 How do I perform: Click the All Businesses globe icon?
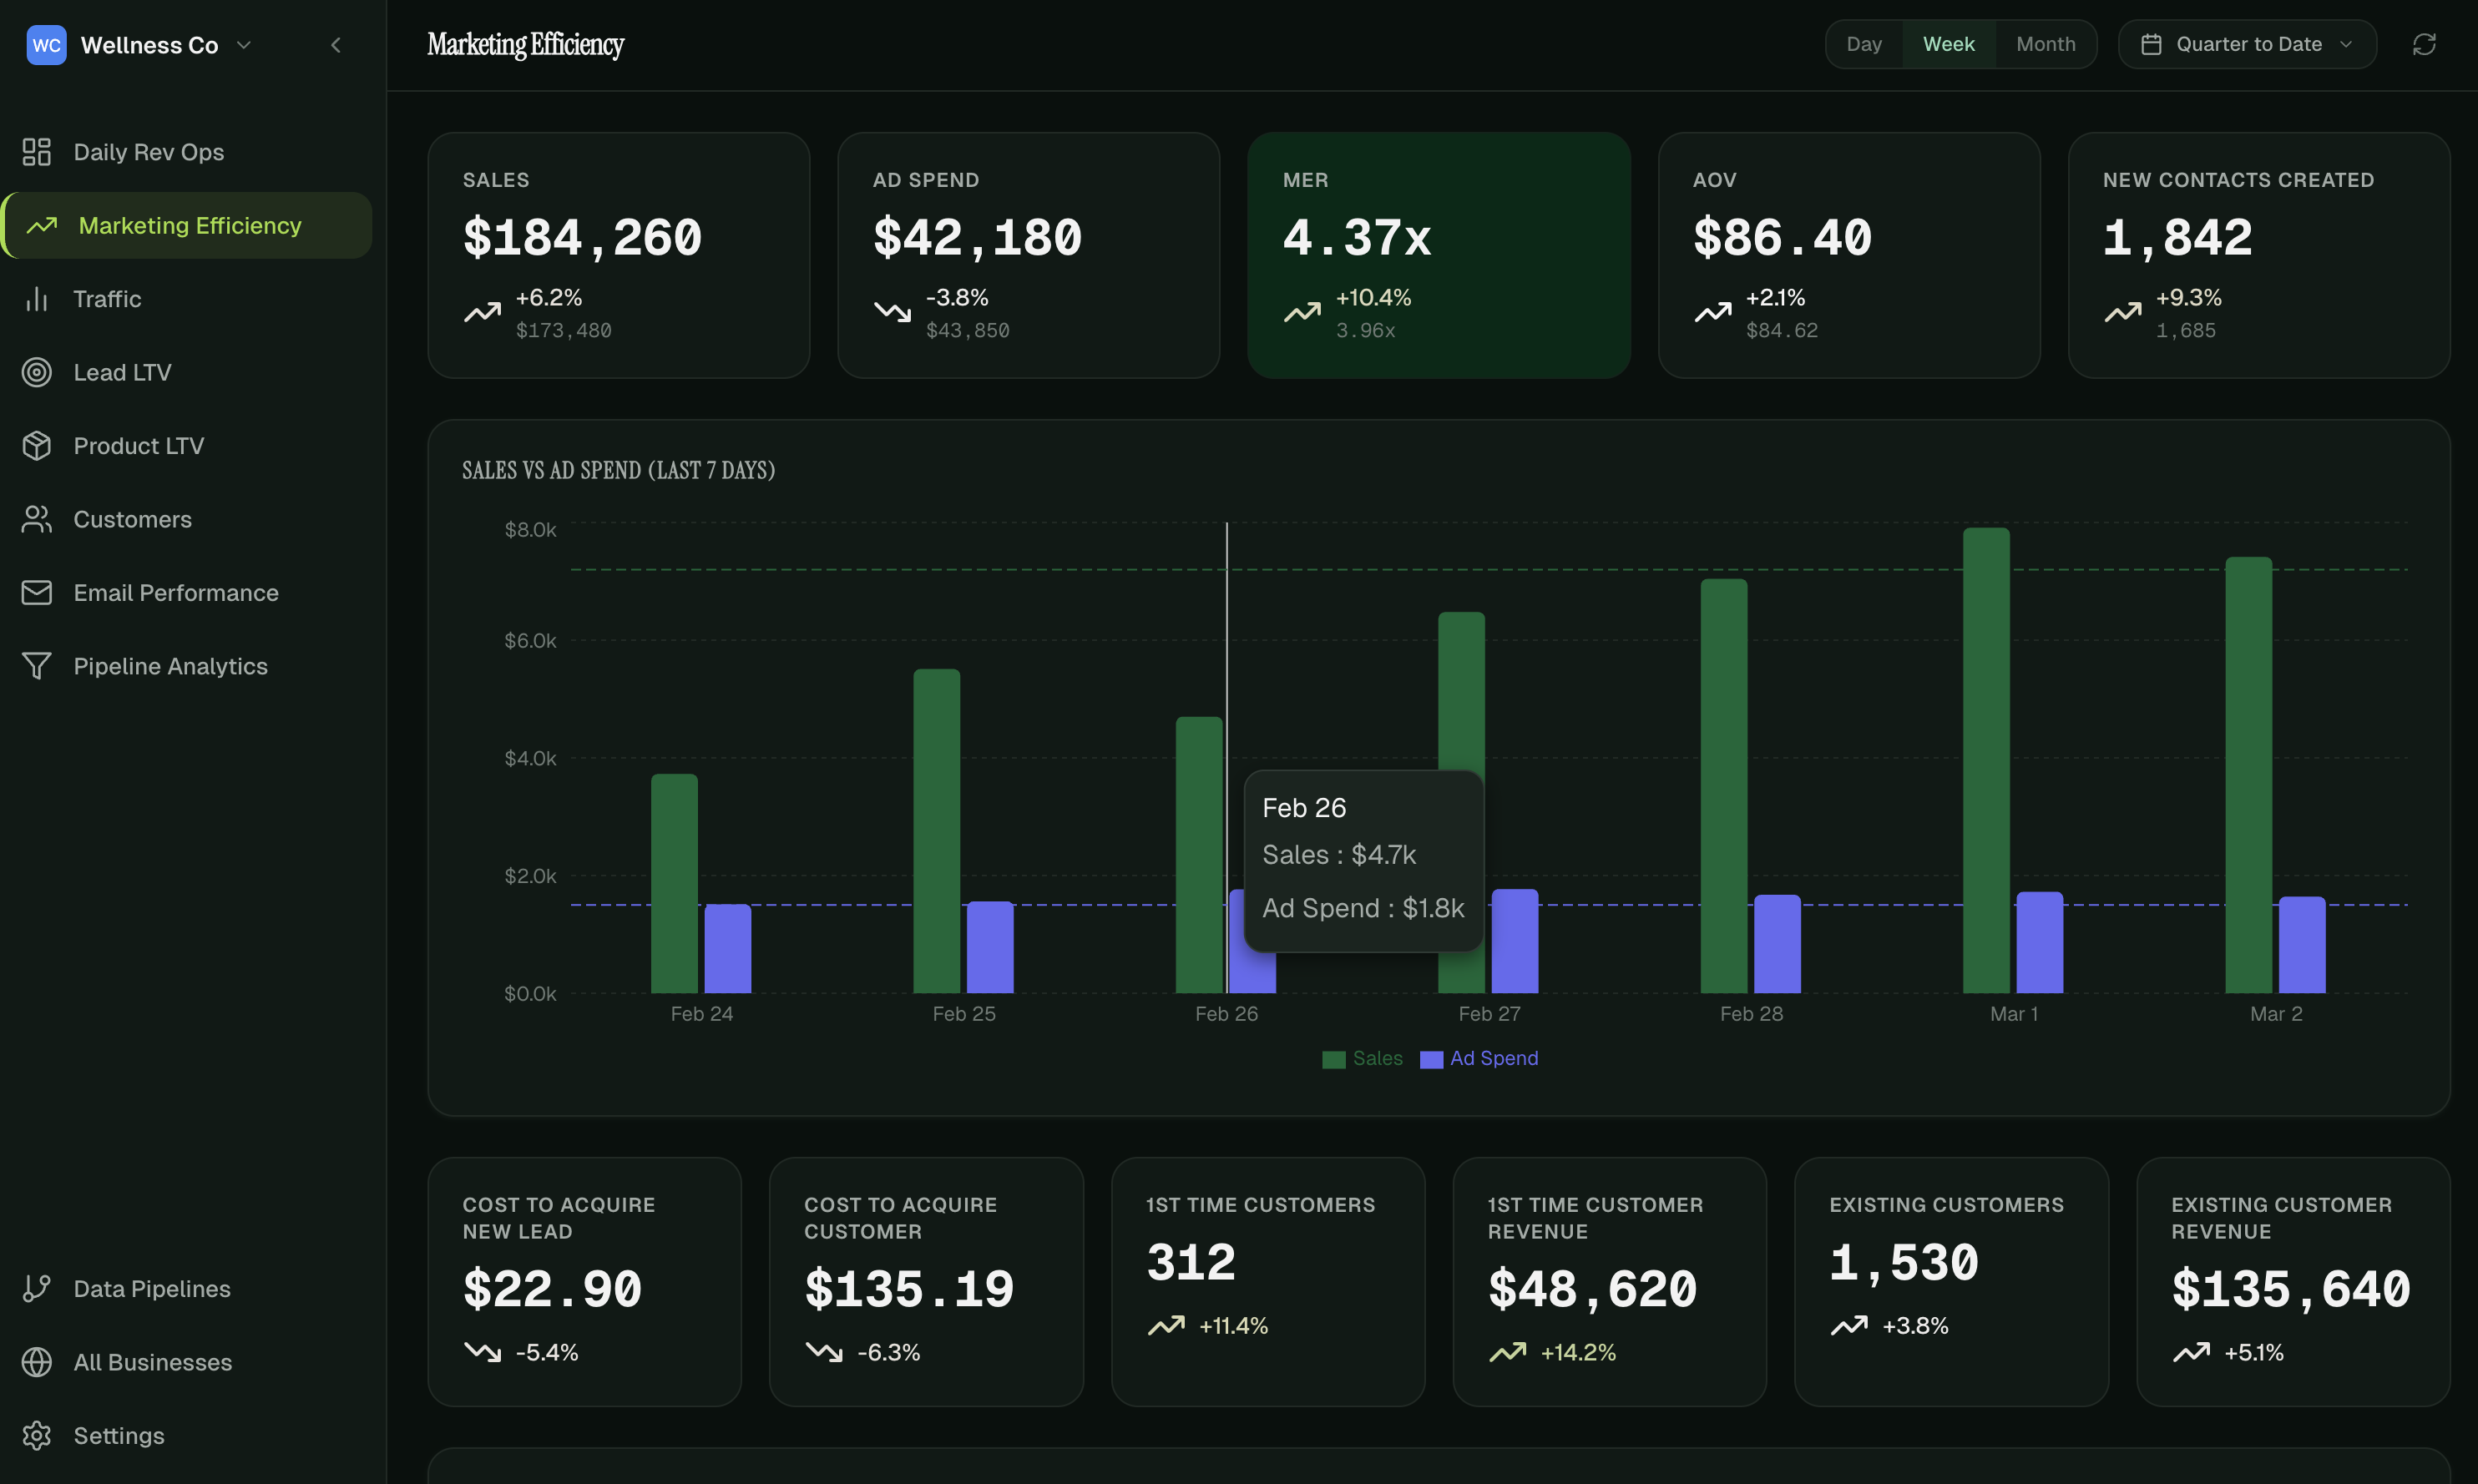(37, 1363)
